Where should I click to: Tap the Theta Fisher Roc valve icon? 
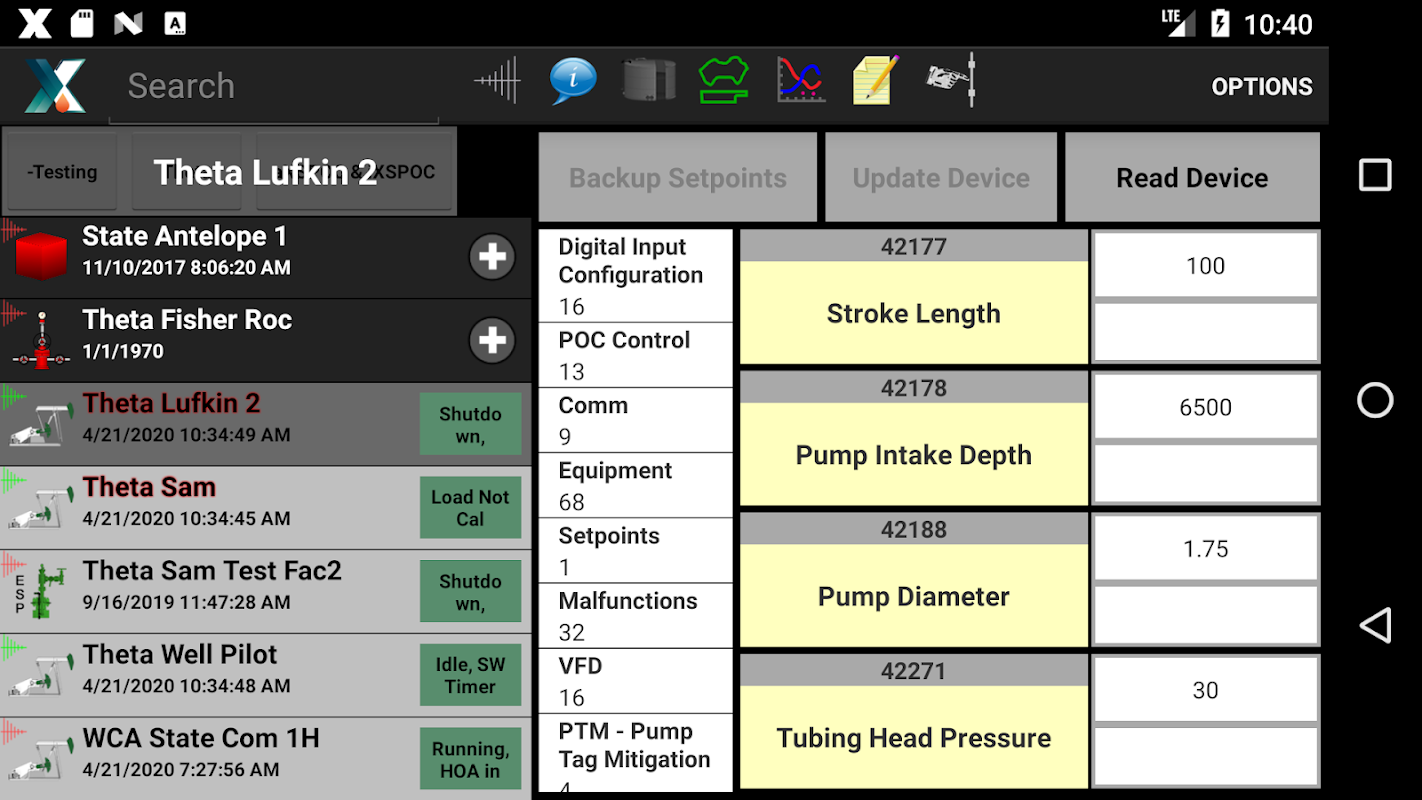(41, 340)
